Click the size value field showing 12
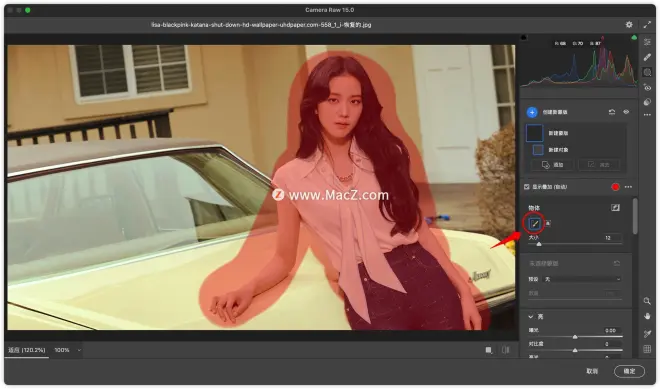The image size is (660, 389). 612,238
